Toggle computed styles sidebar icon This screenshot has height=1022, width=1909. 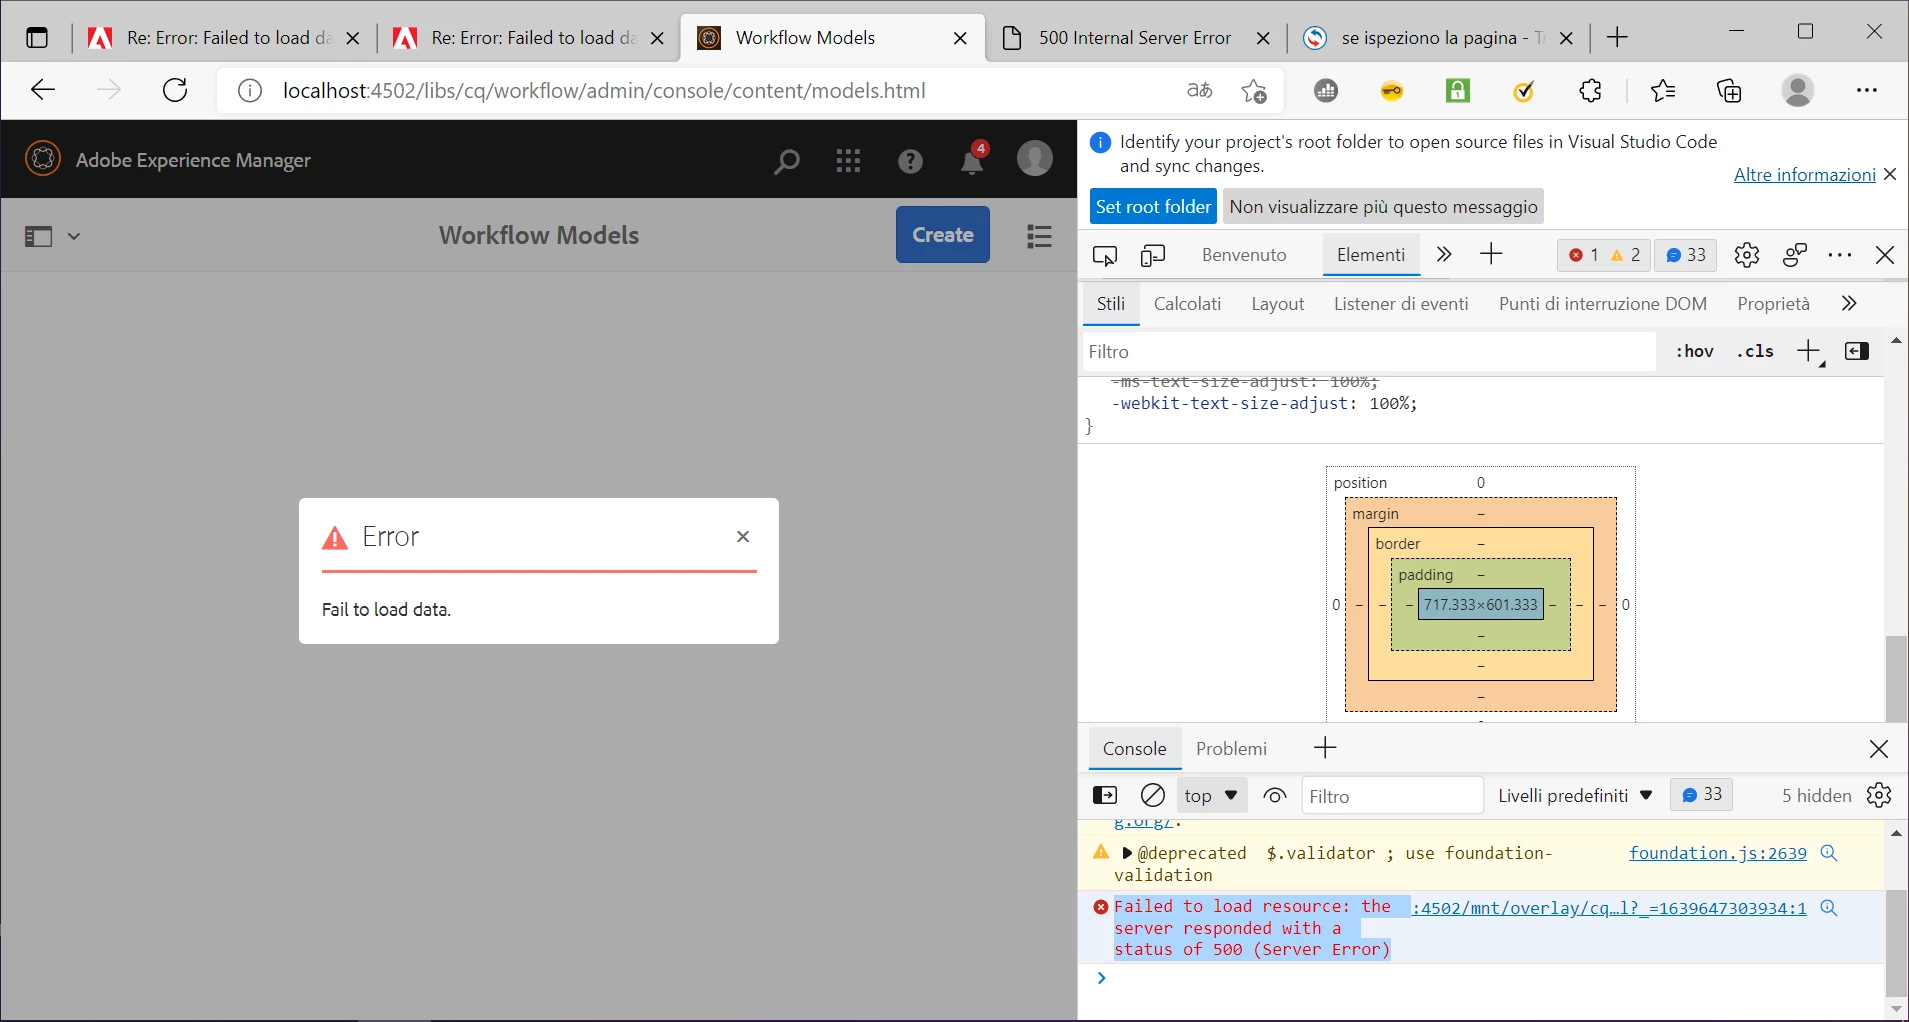(1857, 352)
